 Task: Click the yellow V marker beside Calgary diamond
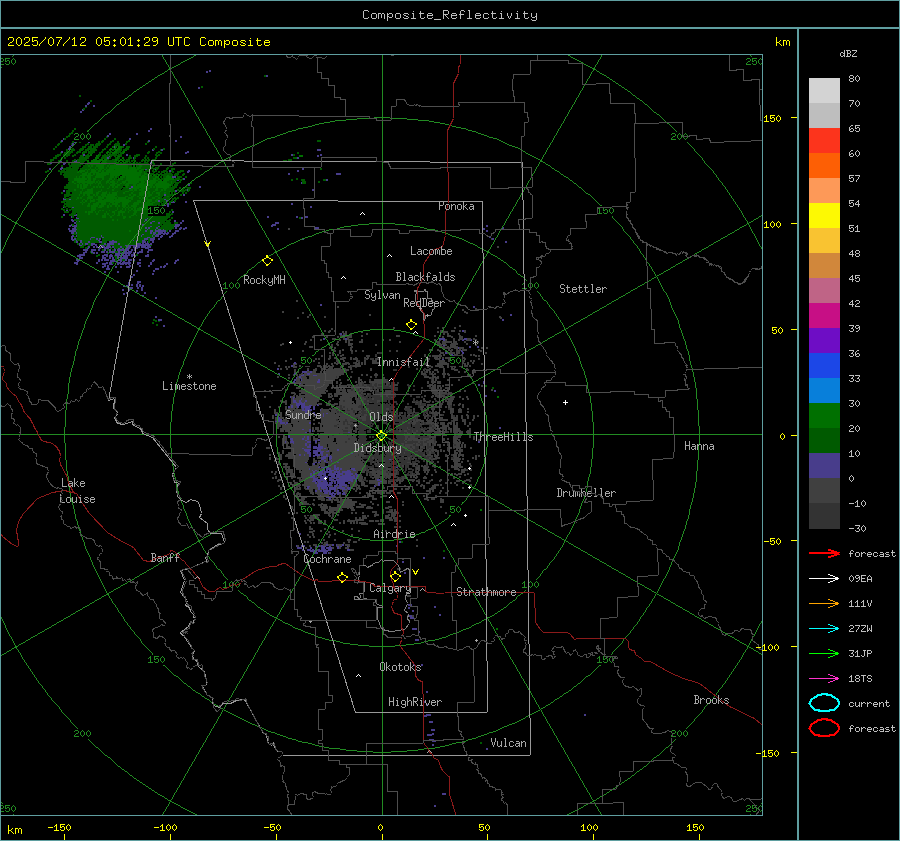(x=416, y=572)
